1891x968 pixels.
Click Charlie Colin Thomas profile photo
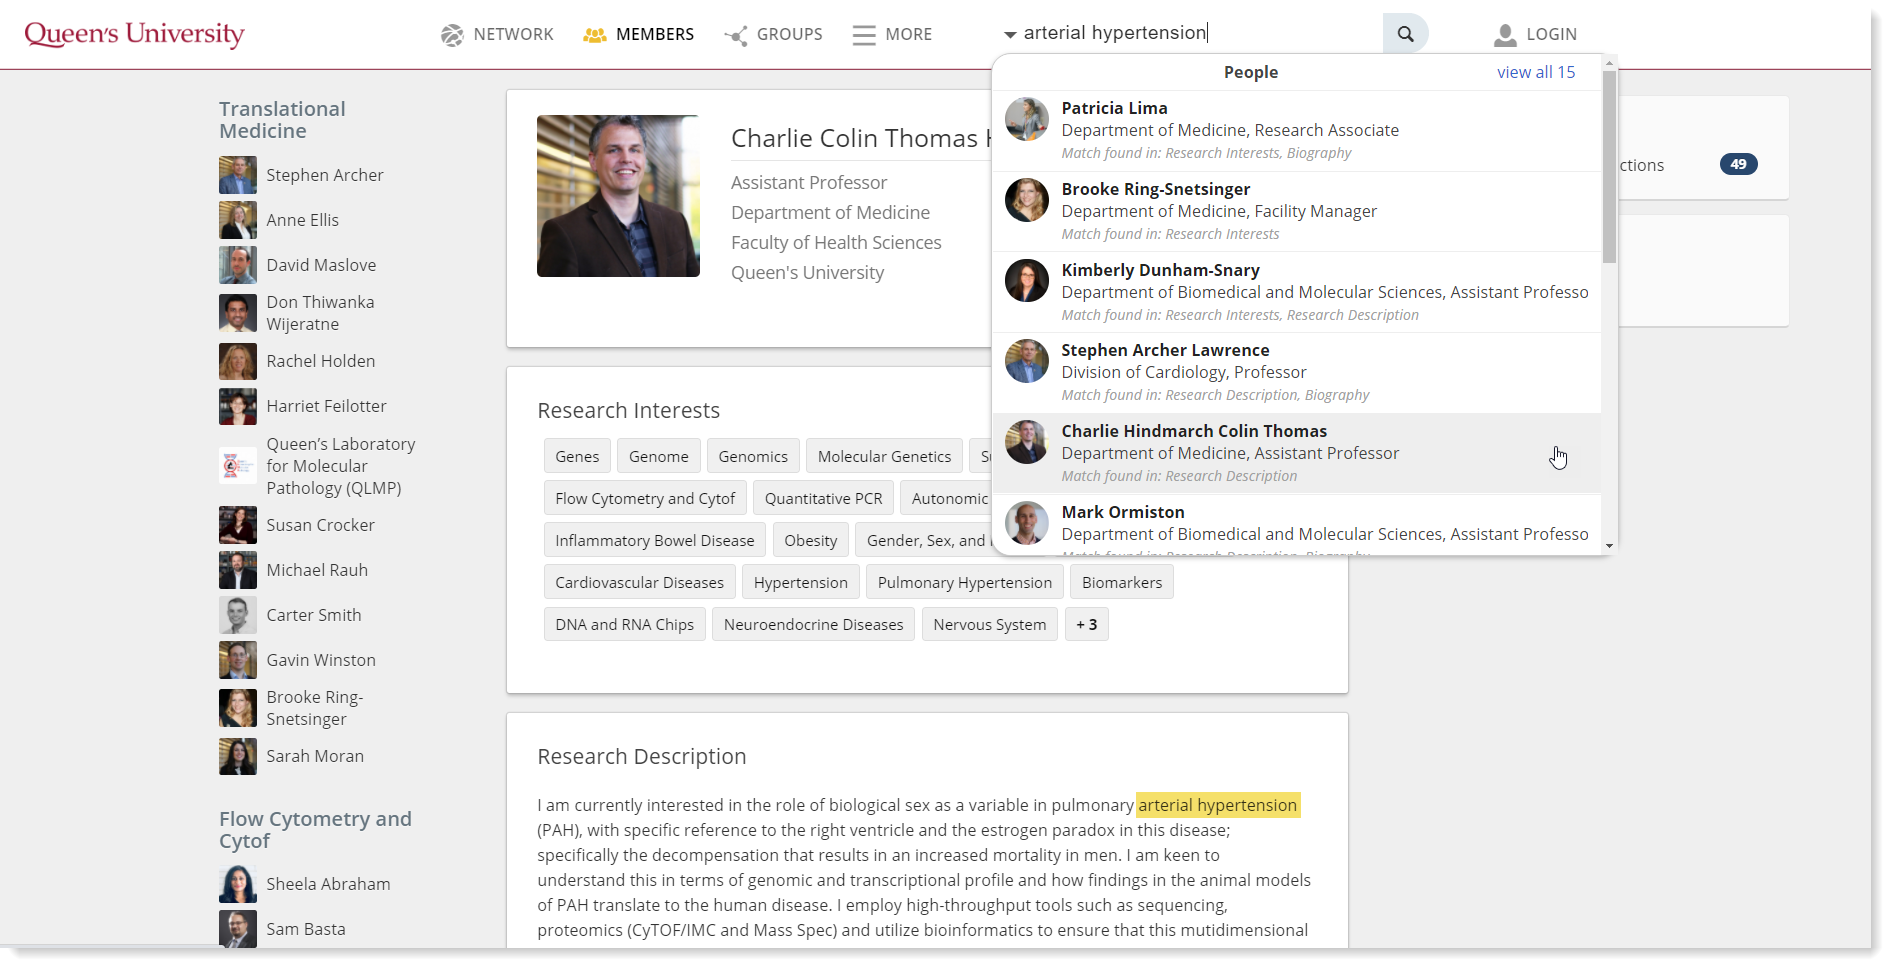(618, 196)
